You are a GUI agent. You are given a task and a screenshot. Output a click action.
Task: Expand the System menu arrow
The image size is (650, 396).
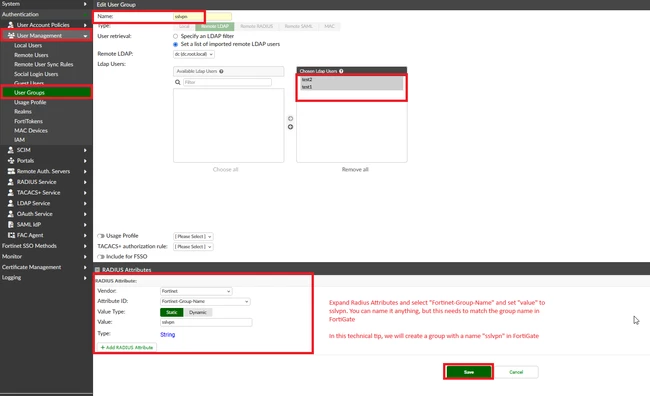point(85,4)
